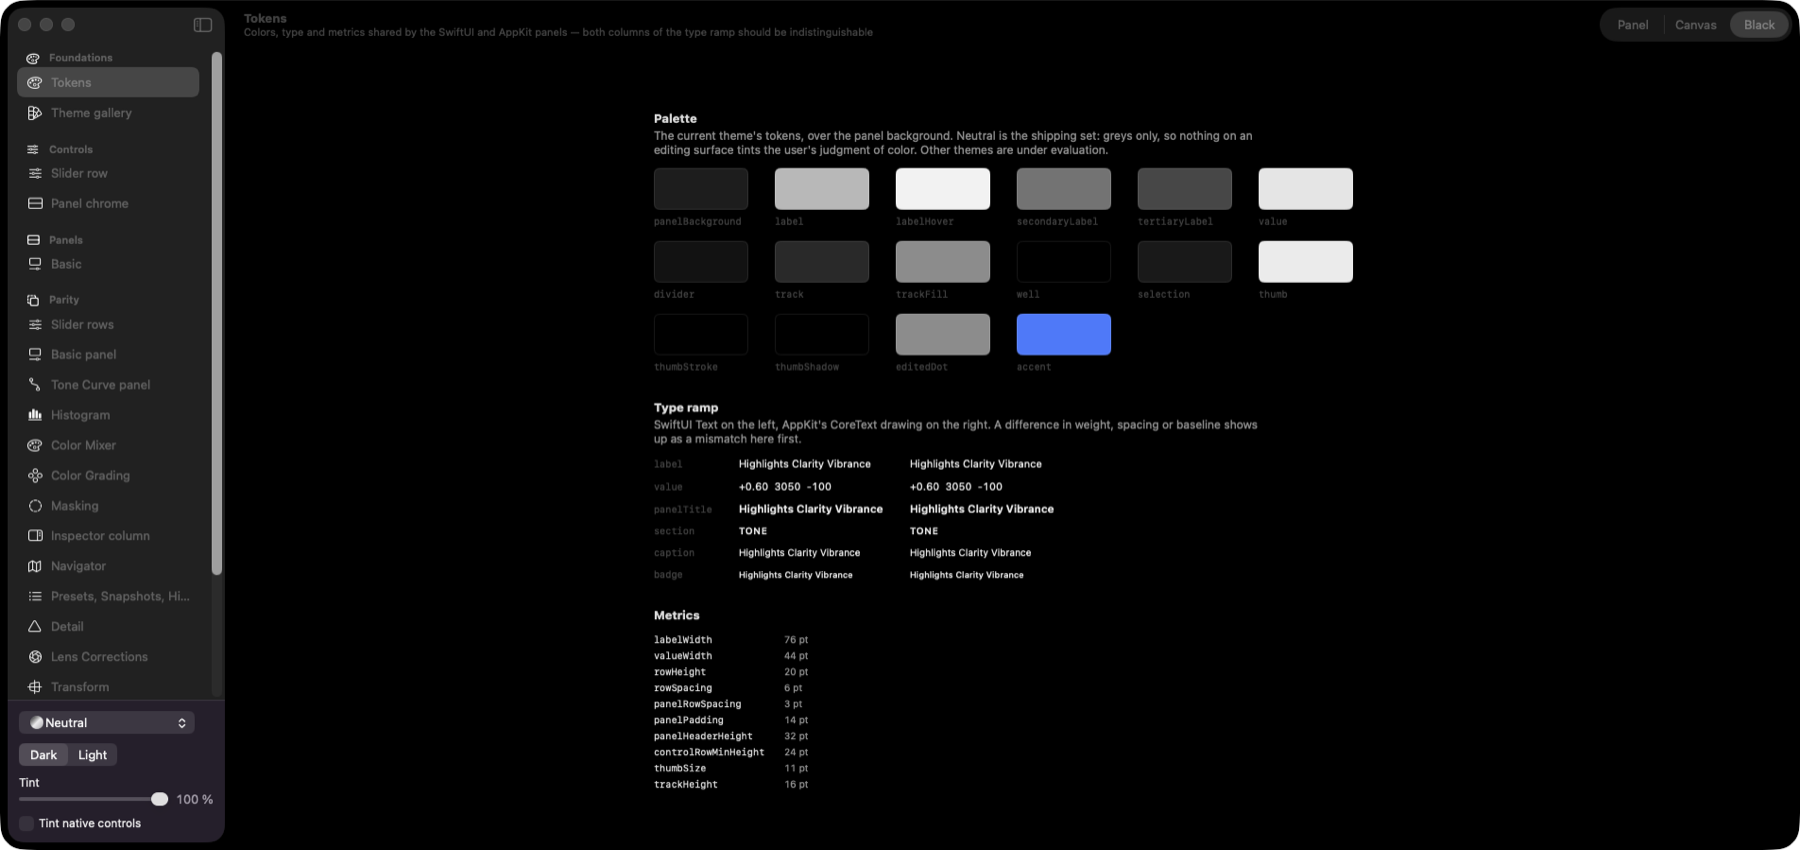Click the Tokens palette icon in sidebar
The width and height of the screenshot is (1800, 850).
coord(35,83)
